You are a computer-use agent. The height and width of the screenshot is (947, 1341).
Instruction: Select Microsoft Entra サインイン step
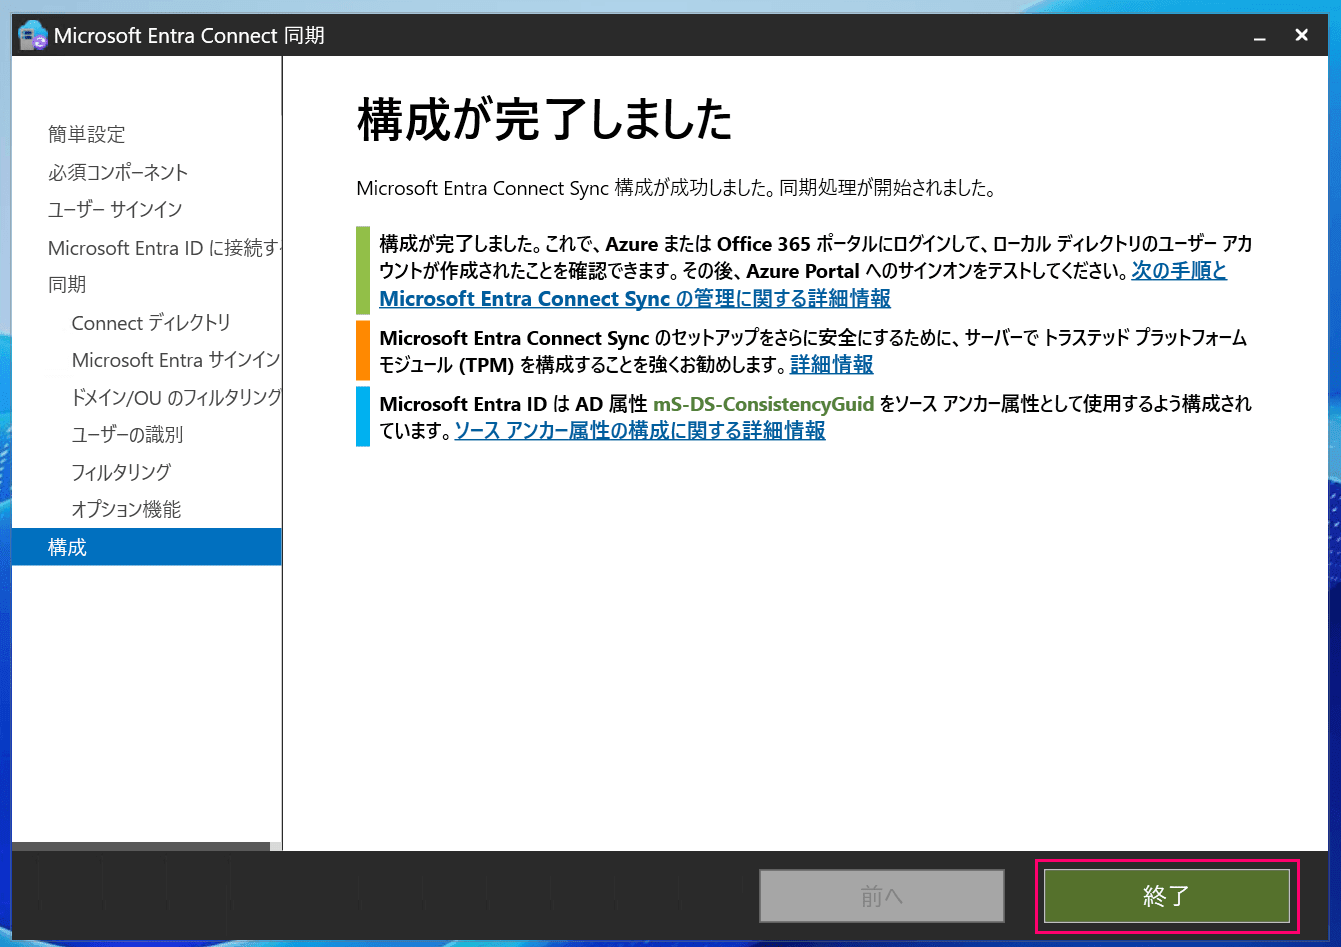(x=176, y=359)
